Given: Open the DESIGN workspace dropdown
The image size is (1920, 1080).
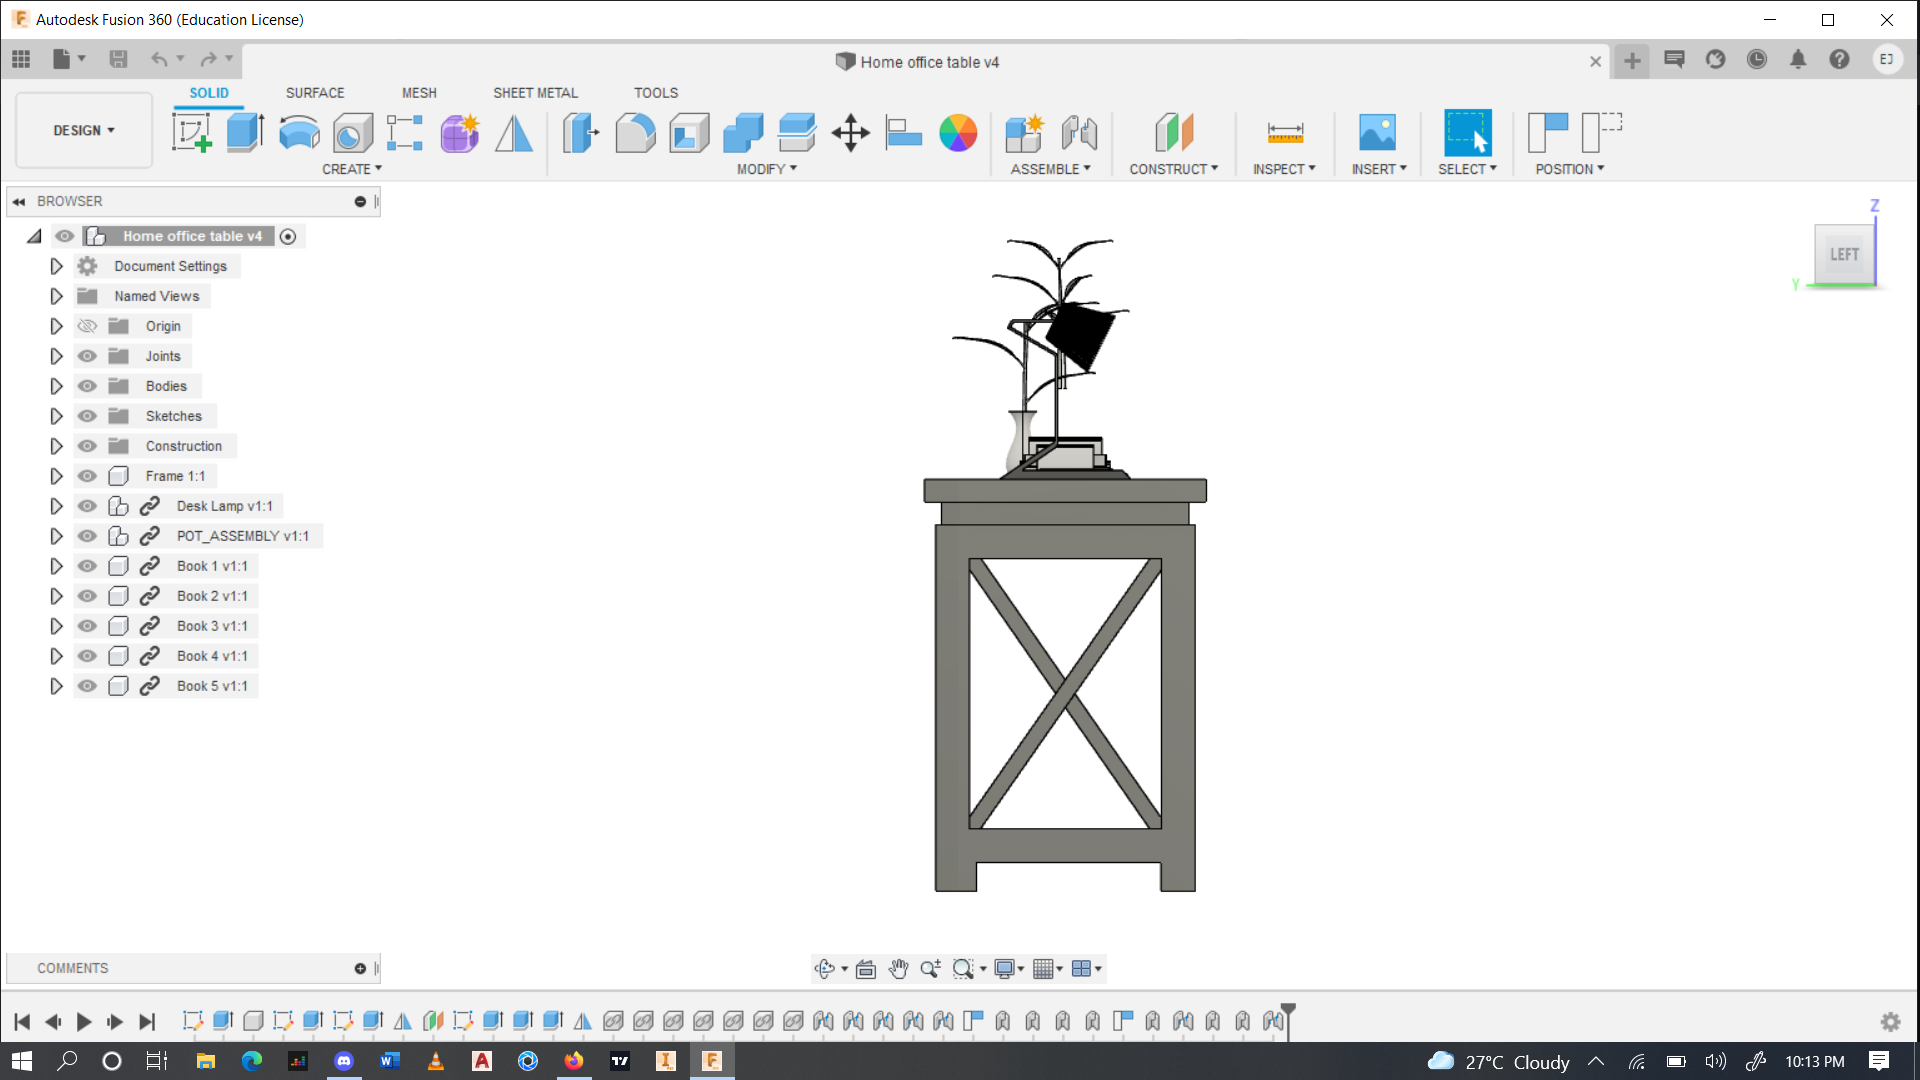Looking at the screenshot, I should tap(84, 130).
